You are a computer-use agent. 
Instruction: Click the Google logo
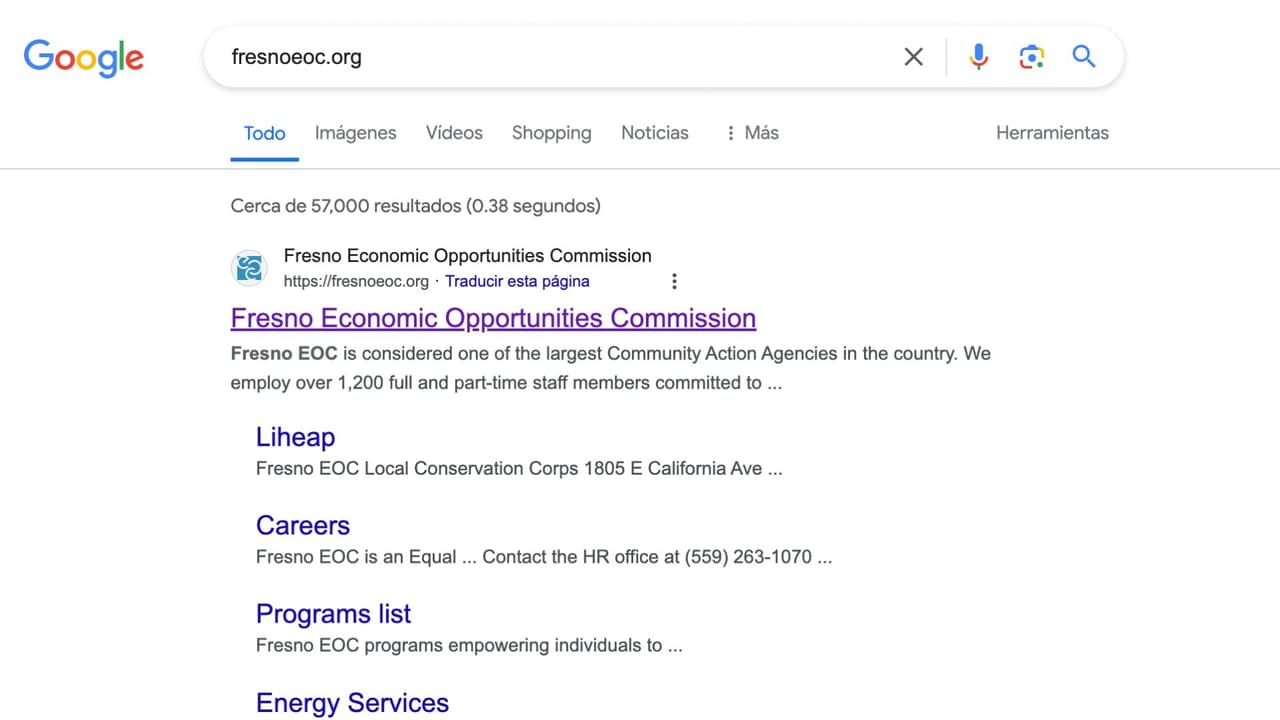pos(84,58)
